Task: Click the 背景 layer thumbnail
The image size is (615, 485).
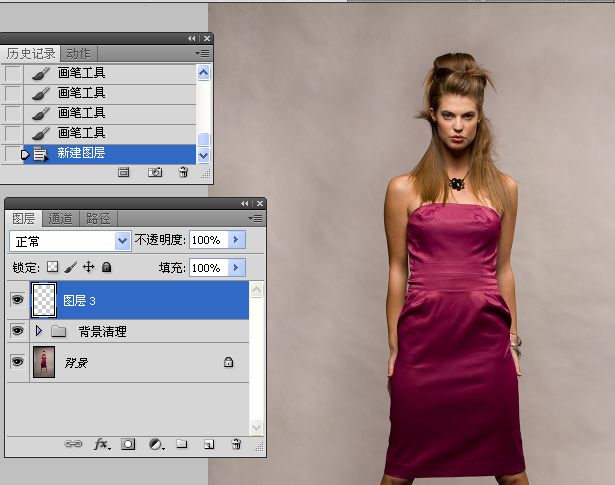Action: pyautogui.click(x=44, y=361)
